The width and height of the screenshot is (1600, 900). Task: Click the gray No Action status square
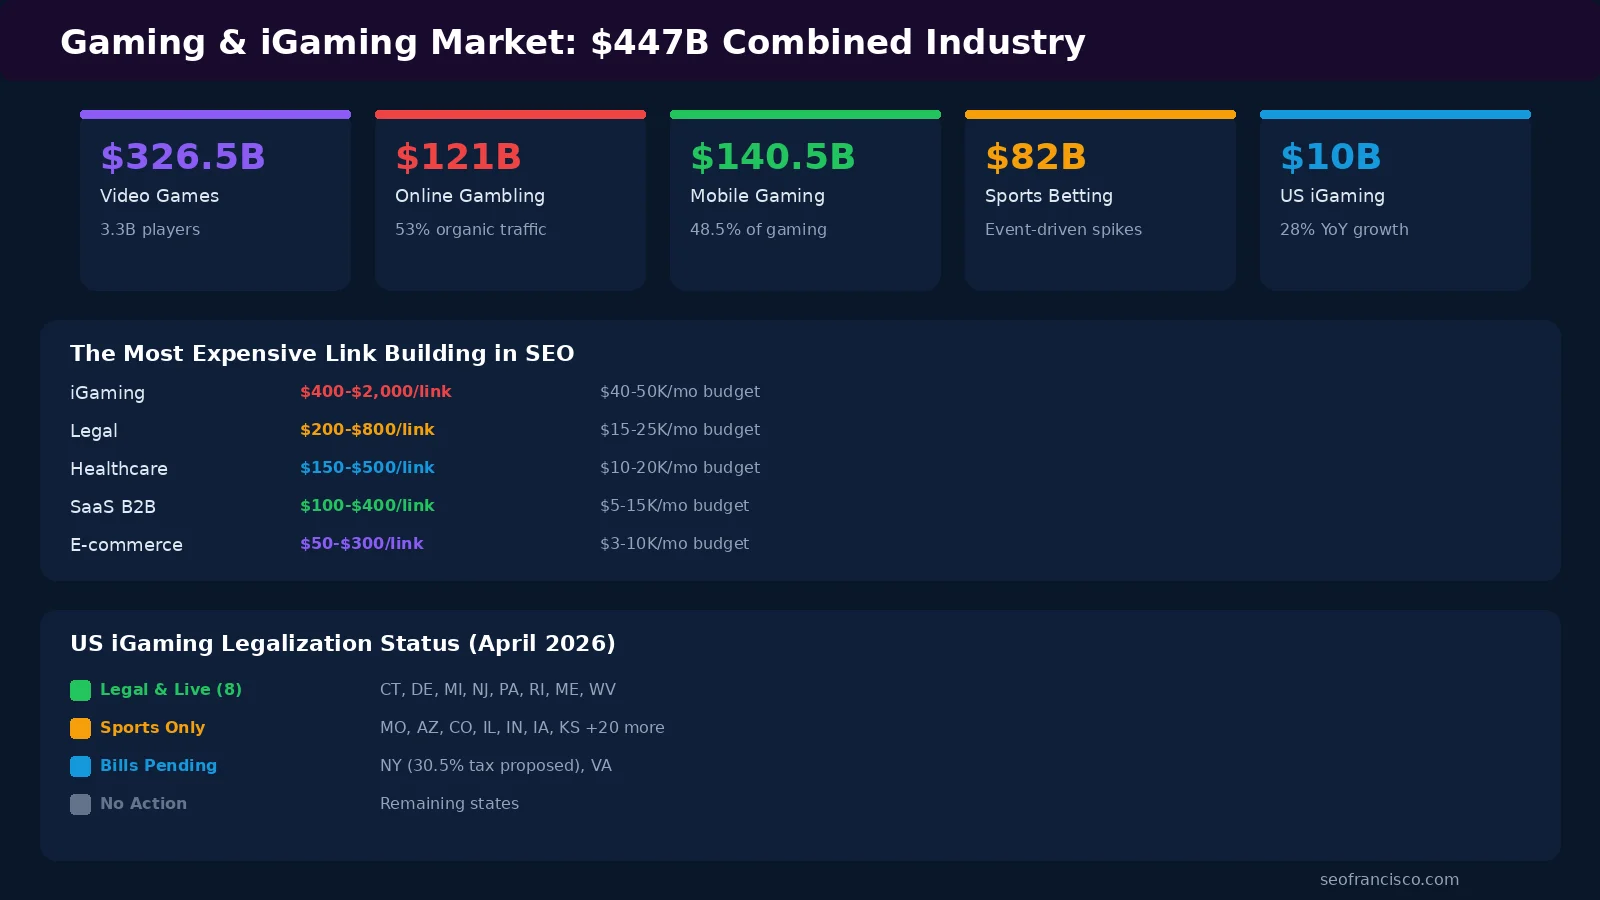tap(80, 803)
